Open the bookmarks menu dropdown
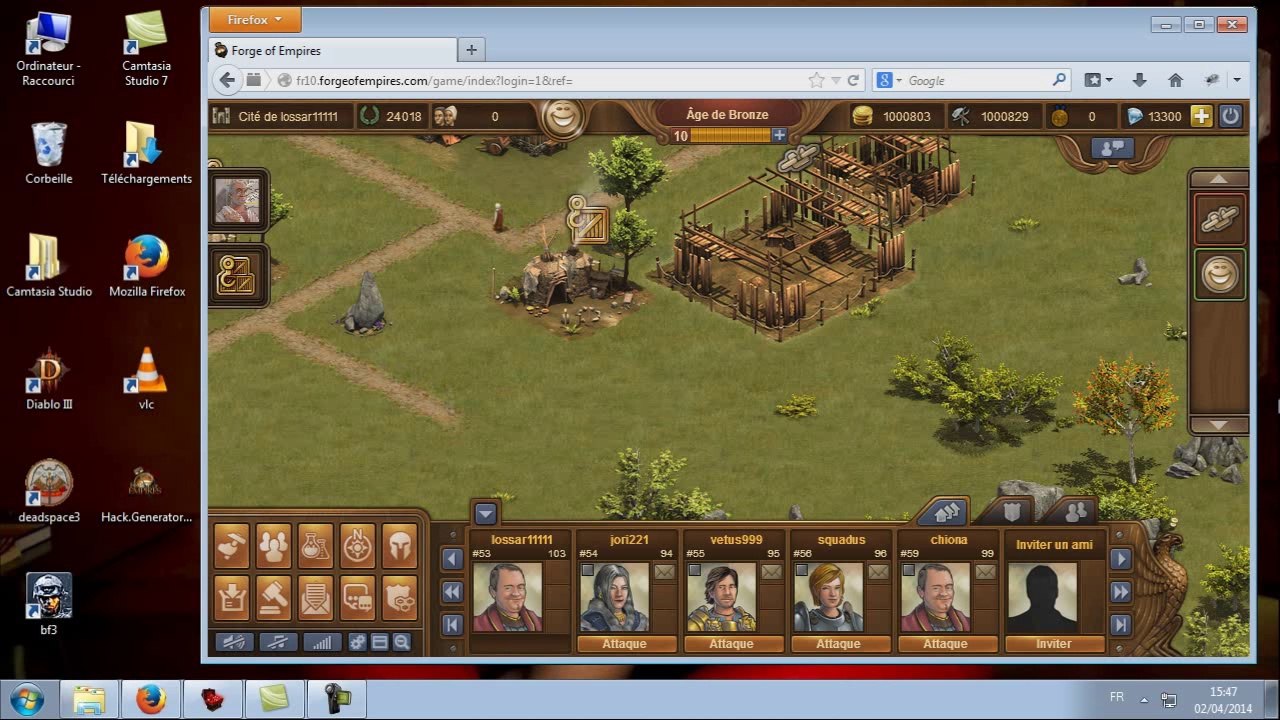 [1098, 80]
